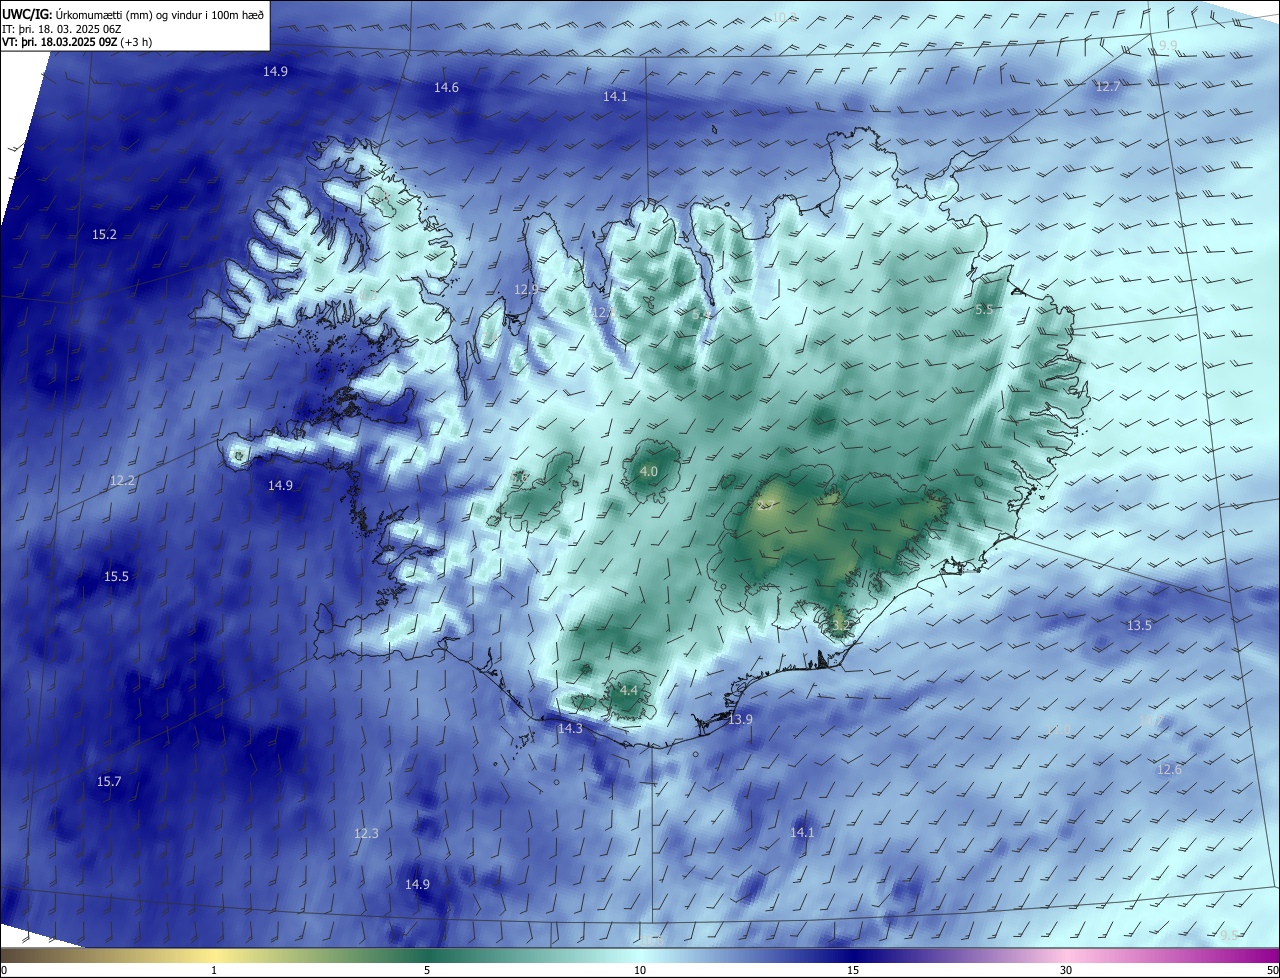1280x978 pixels.
Task: Click the "15.2" value label
Action: pyautogui.click(x=104, y=235)
